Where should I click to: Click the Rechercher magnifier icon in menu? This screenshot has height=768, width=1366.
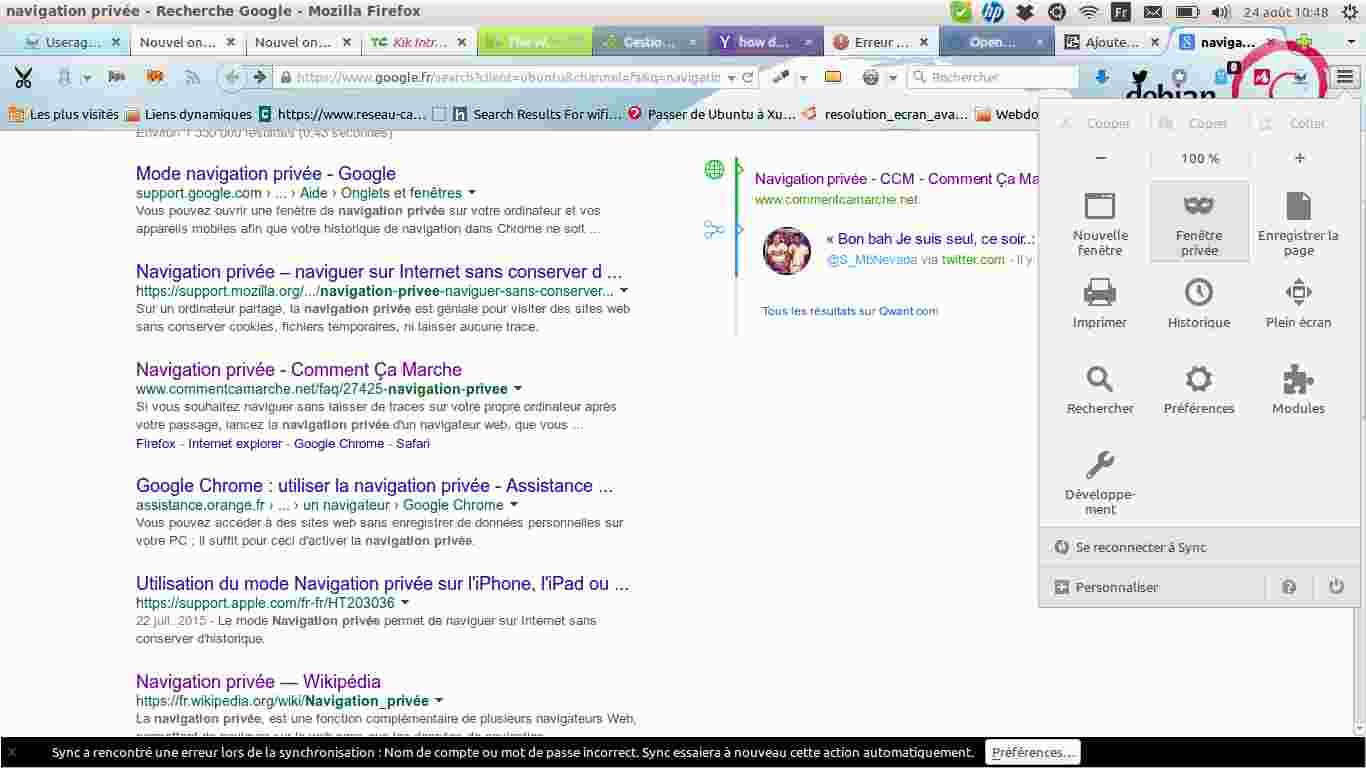1100,379
